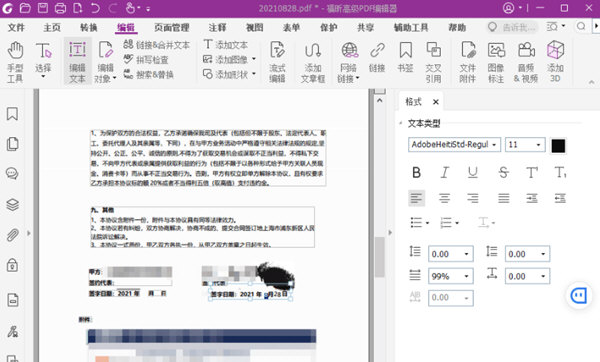The image size is (600, 362).
Task: Click the Bookmark tool (书签) in ribbon
Action: 405,58
